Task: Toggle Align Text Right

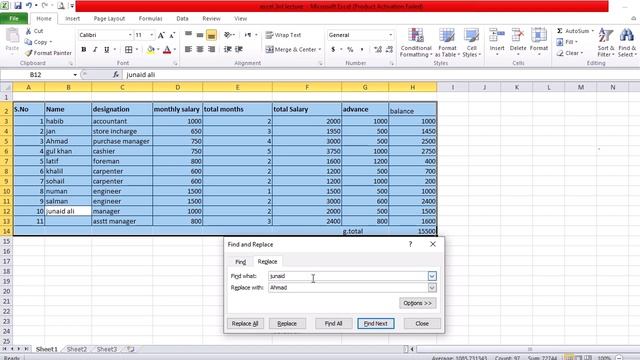Action: [211, 49]
